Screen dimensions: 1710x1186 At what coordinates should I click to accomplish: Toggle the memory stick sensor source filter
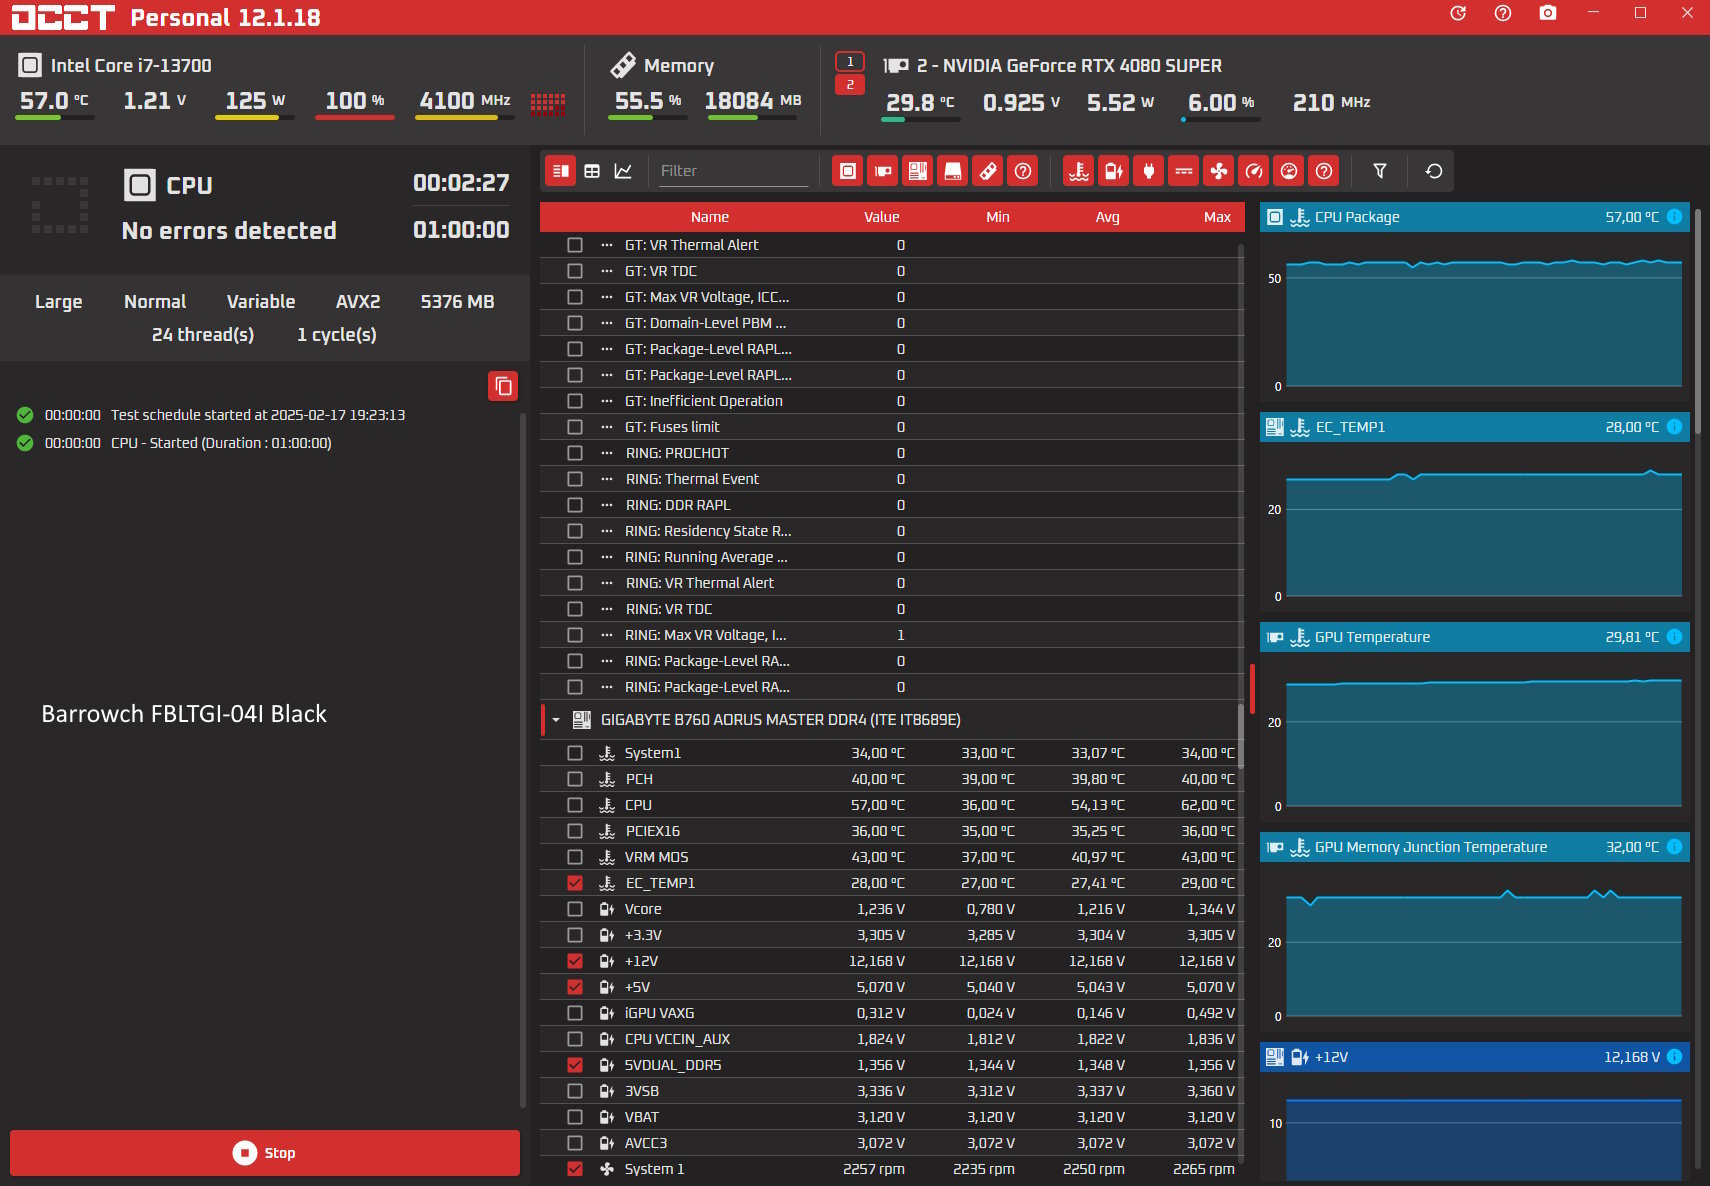pos(988,171)
